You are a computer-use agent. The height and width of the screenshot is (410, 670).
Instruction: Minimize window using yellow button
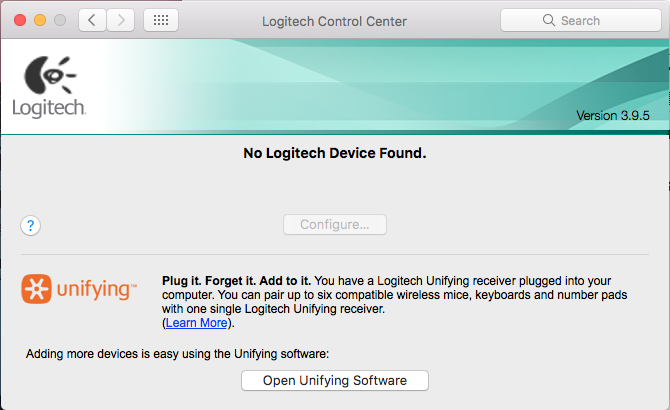tap(40, 20)
